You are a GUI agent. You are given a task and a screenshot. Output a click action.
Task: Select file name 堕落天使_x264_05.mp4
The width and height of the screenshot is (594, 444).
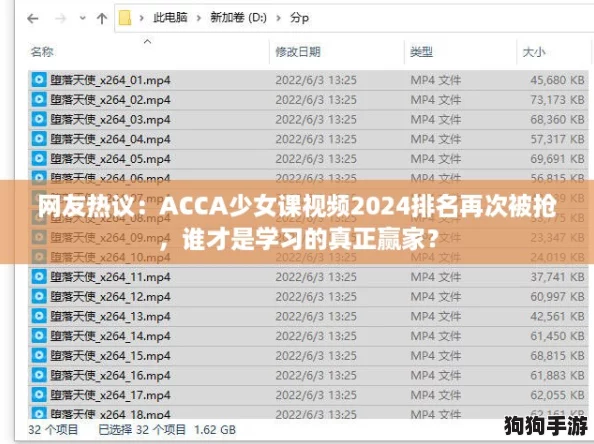tap(110, 159)
